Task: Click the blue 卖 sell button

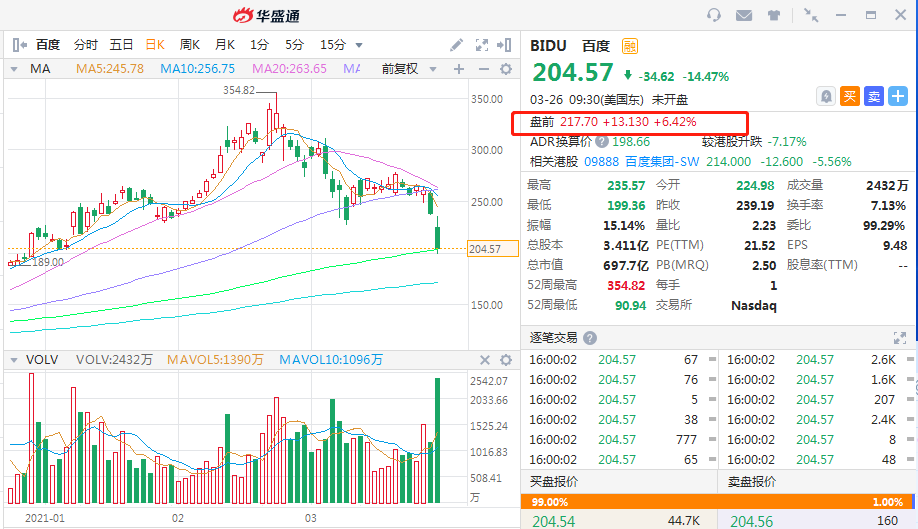Action: (x=874, y=97)
